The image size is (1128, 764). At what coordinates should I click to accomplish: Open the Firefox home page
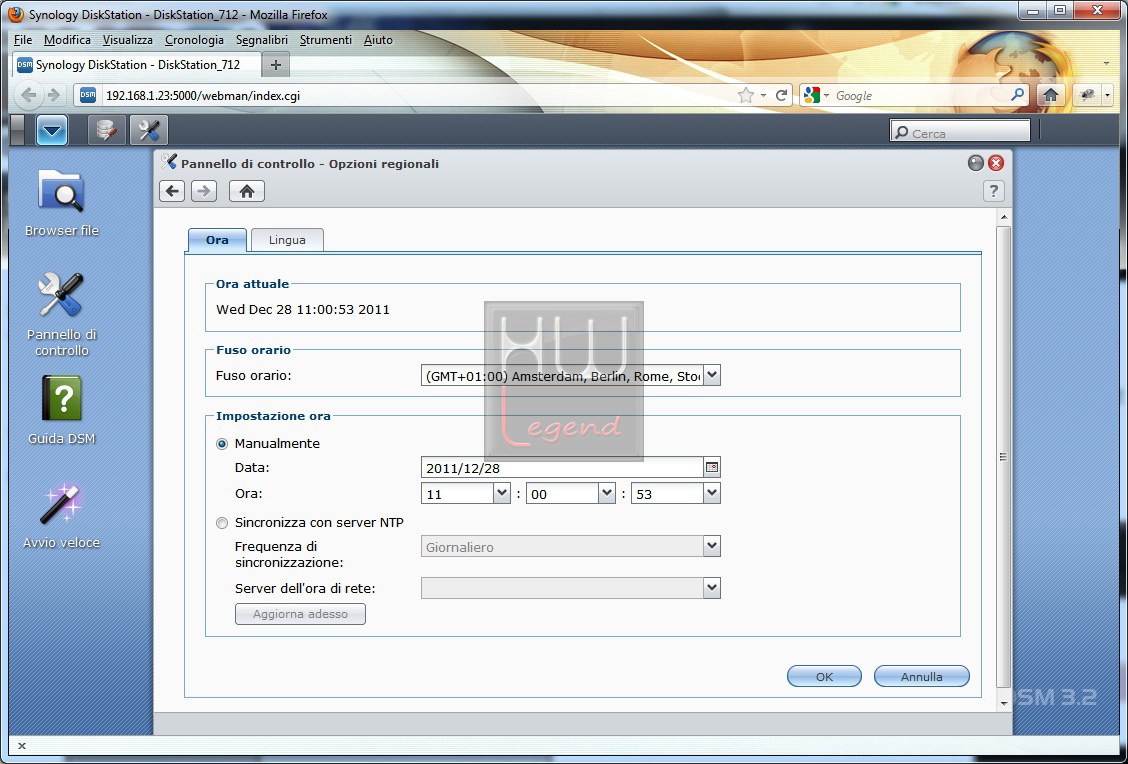(1050, 95)
